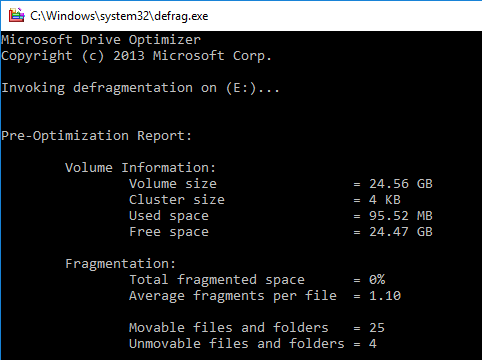Click the Invoking defragmentation on (E:) line

click(x=140, y=88)
